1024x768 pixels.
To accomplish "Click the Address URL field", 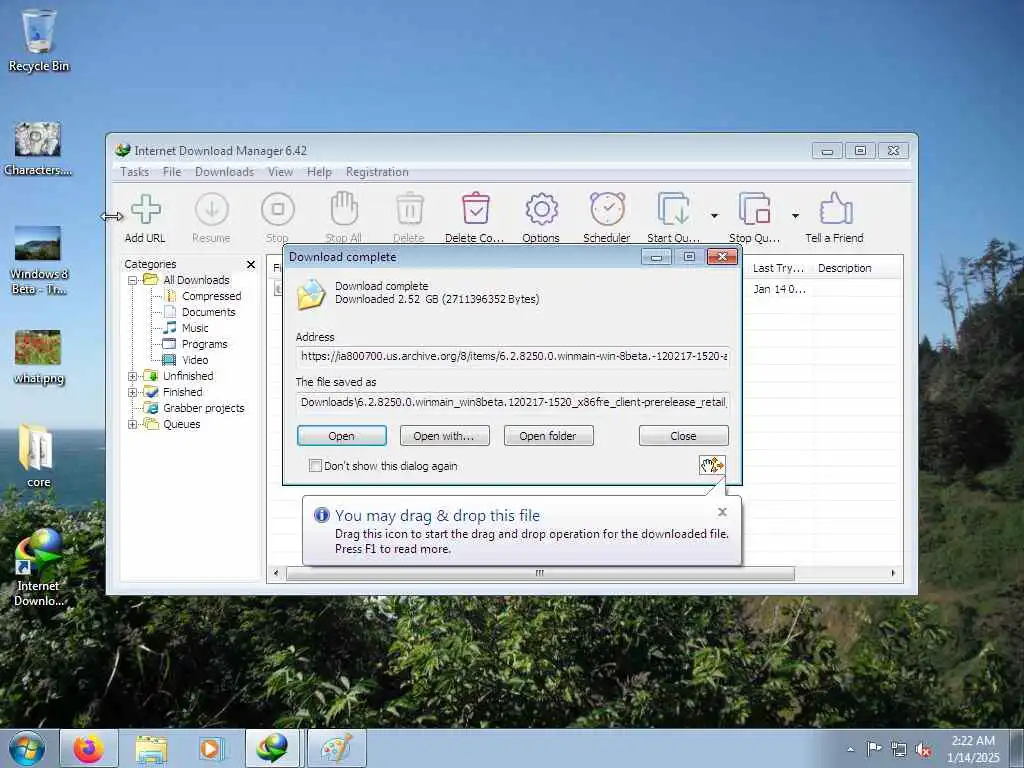I will click(513, 357).
